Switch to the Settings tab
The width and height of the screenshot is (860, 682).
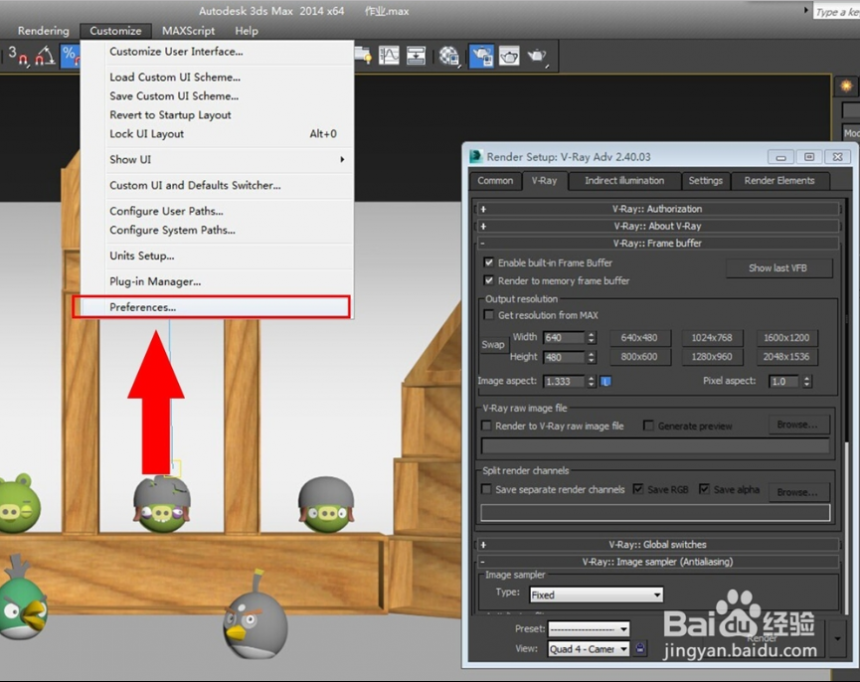coord(705,181)
